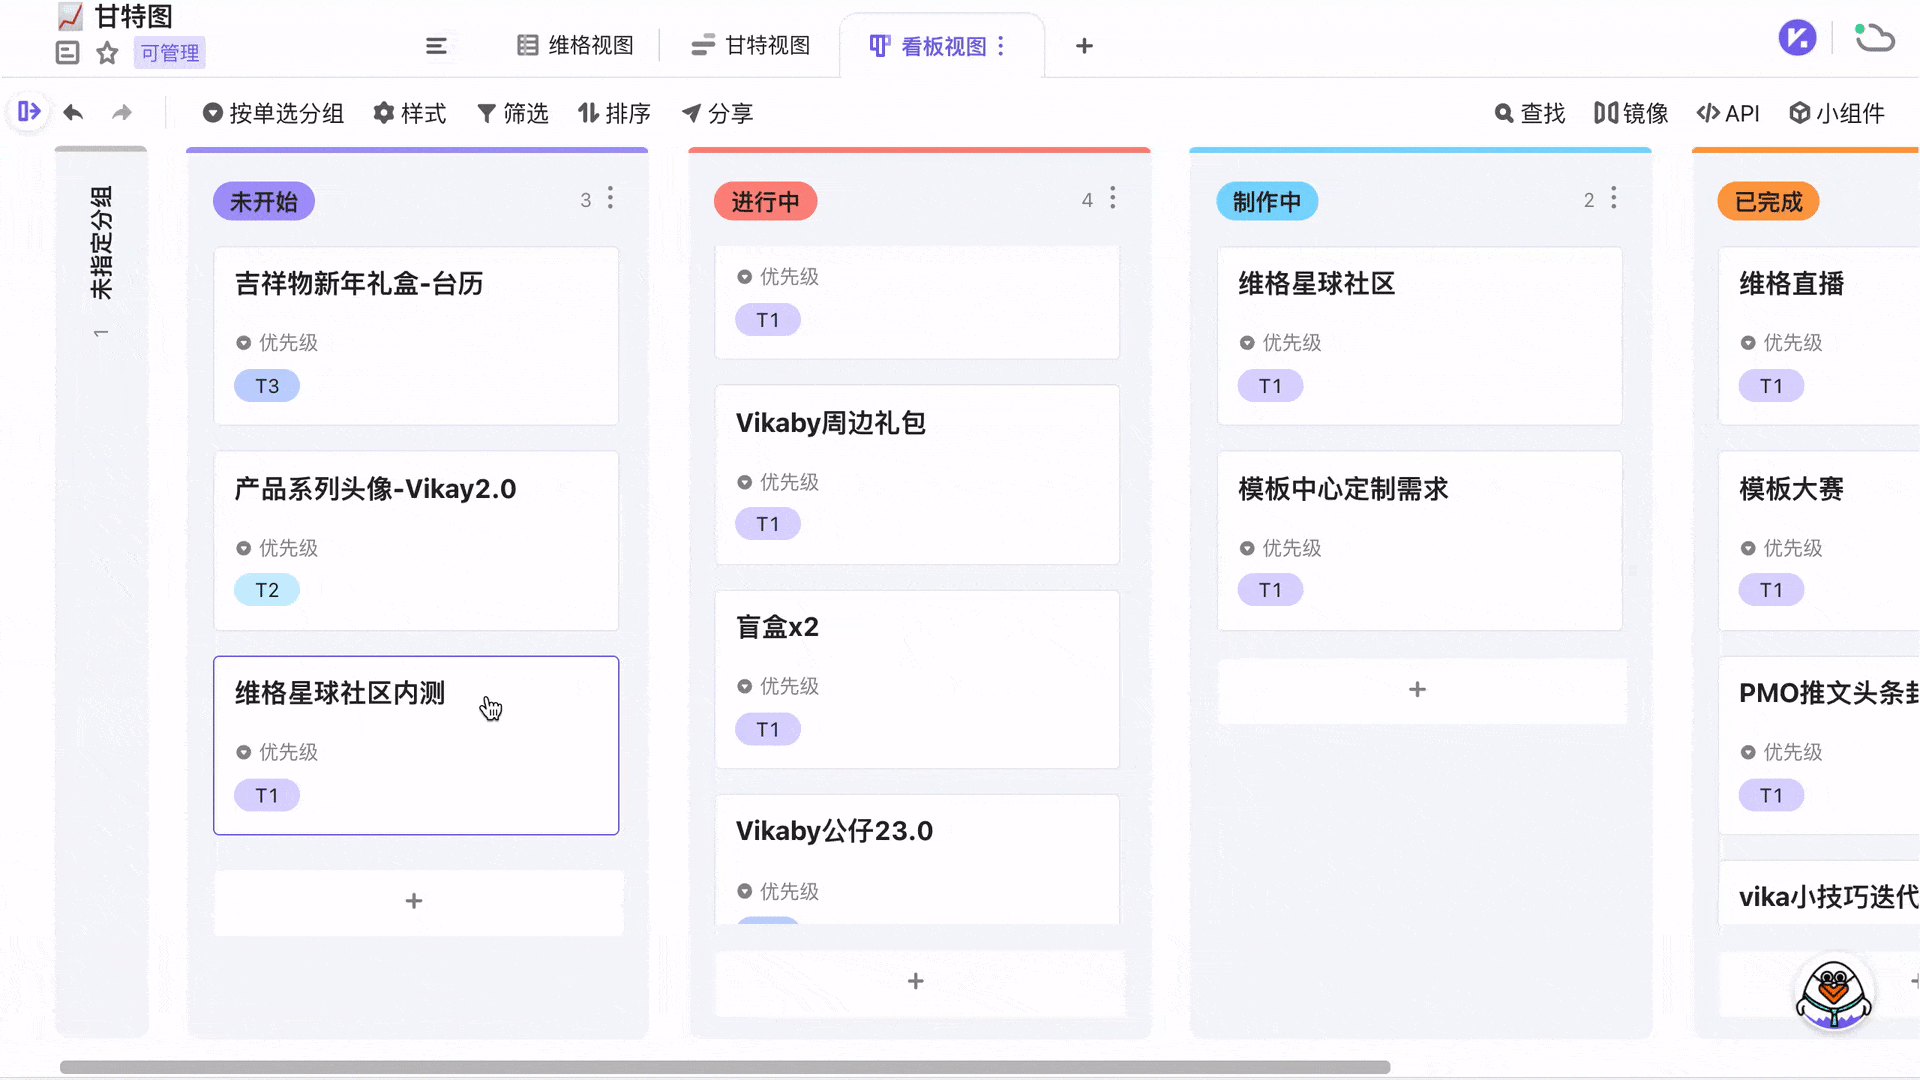Open the 看板视图 view options menu
This screenshot has width=1920, height=1080.
tap(1003, 45)
